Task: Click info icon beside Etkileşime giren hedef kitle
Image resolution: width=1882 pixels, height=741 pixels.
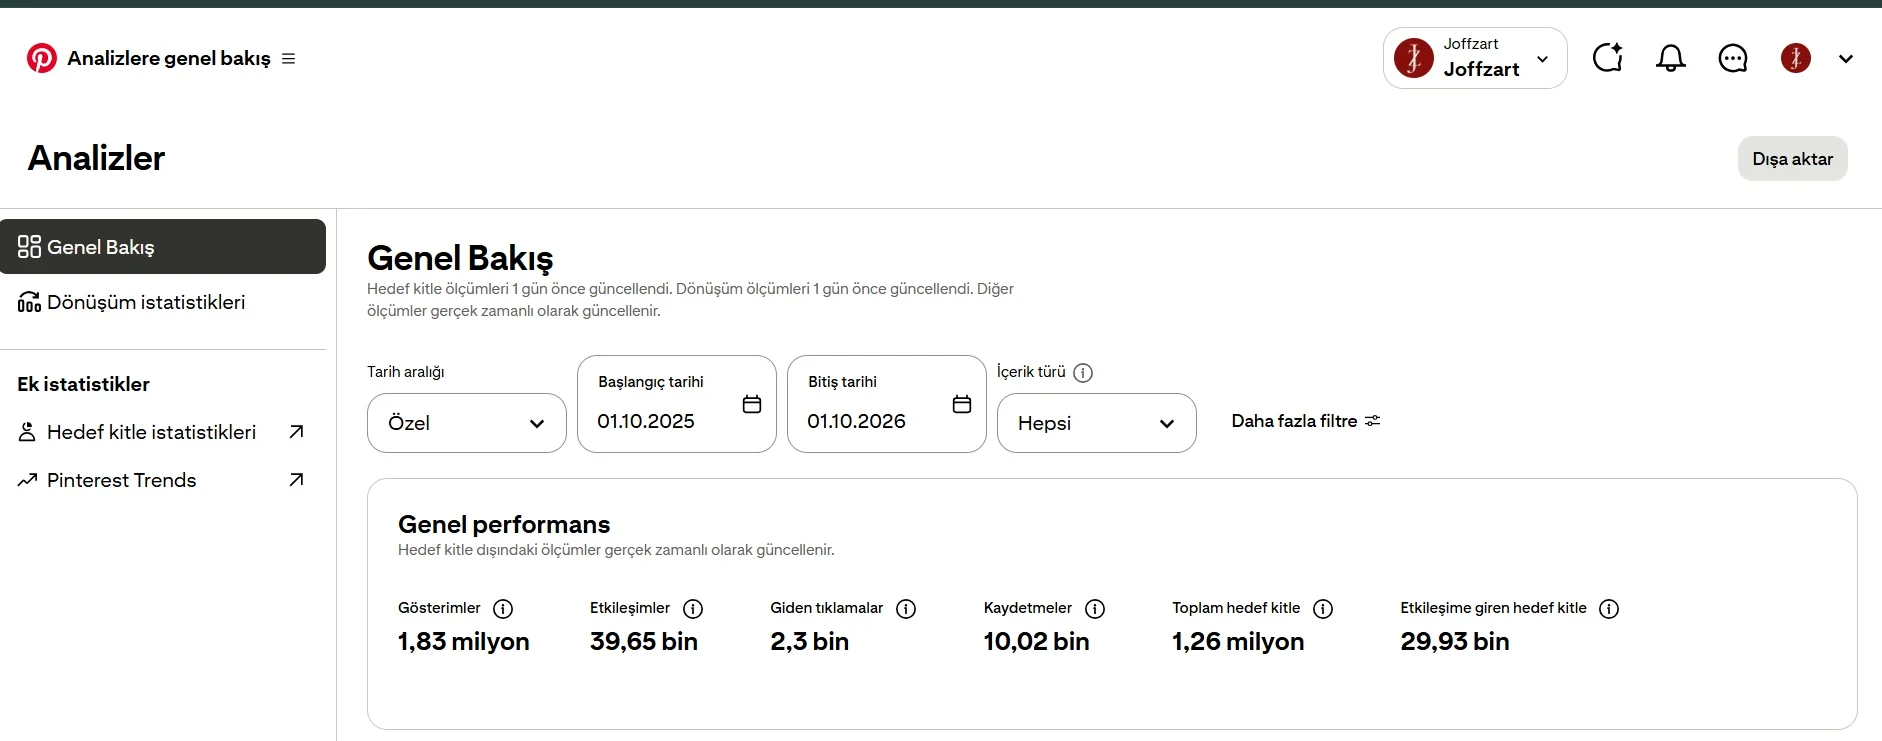Action: tap(1609, 609)
